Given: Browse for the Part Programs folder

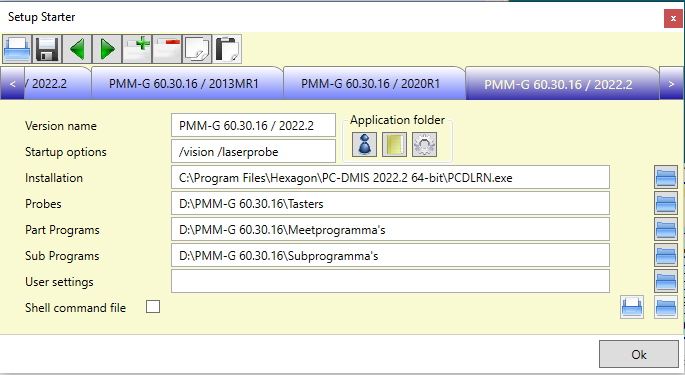Looking at the screenshot, I should (x=666, y=229).
